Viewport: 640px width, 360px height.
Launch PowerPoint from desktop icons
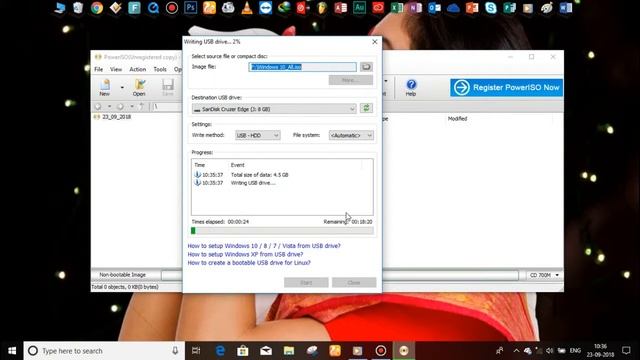[x=472, y=8]
